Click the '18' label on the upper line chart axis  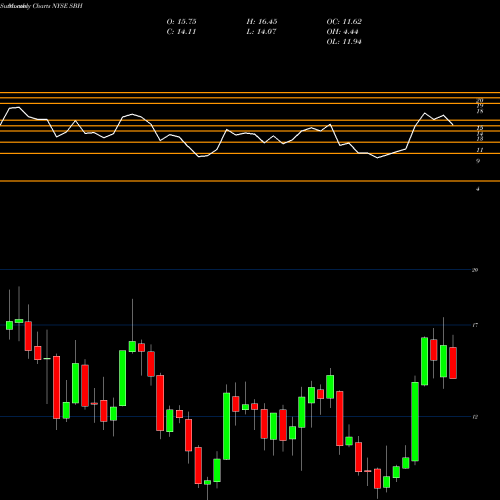[480, 111]
